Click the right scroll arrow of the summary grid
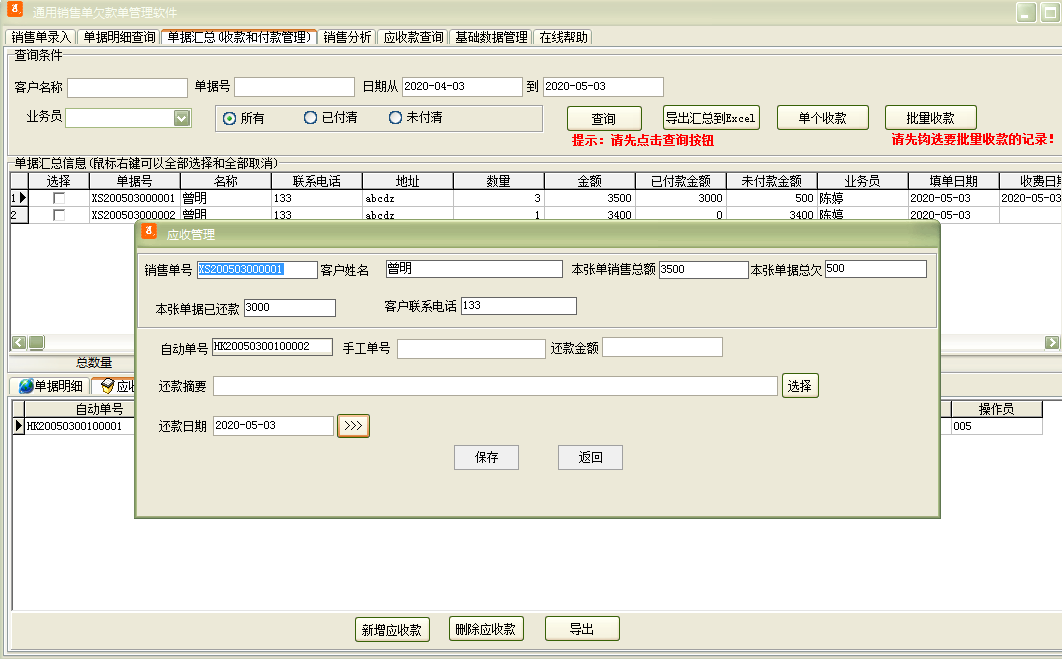 pos(1052,343)
